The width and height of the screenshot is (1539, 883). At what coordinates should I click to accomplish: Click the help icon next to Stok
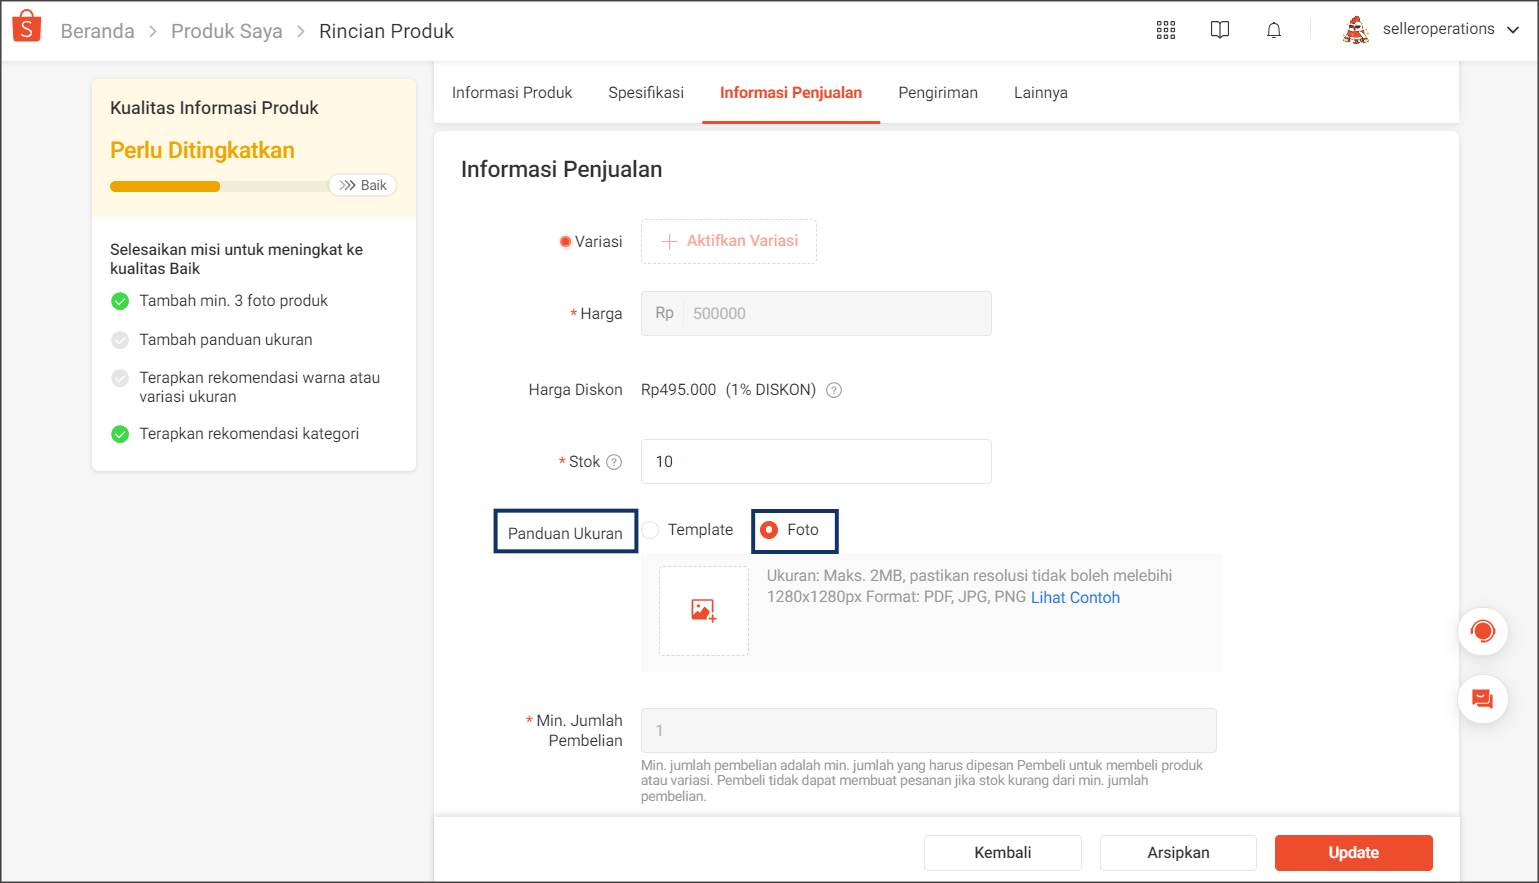[616, 462]
